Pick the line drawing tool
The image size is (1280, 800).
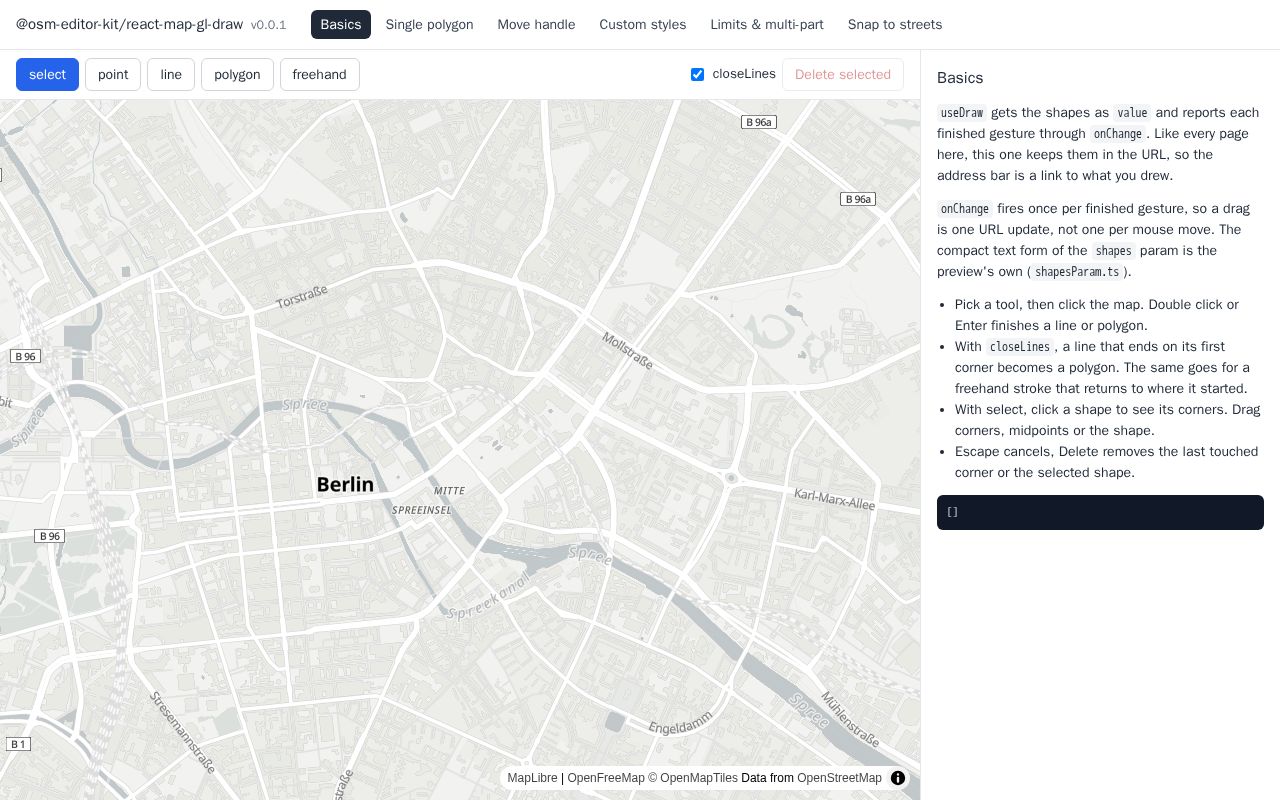[x=171, y=74]
